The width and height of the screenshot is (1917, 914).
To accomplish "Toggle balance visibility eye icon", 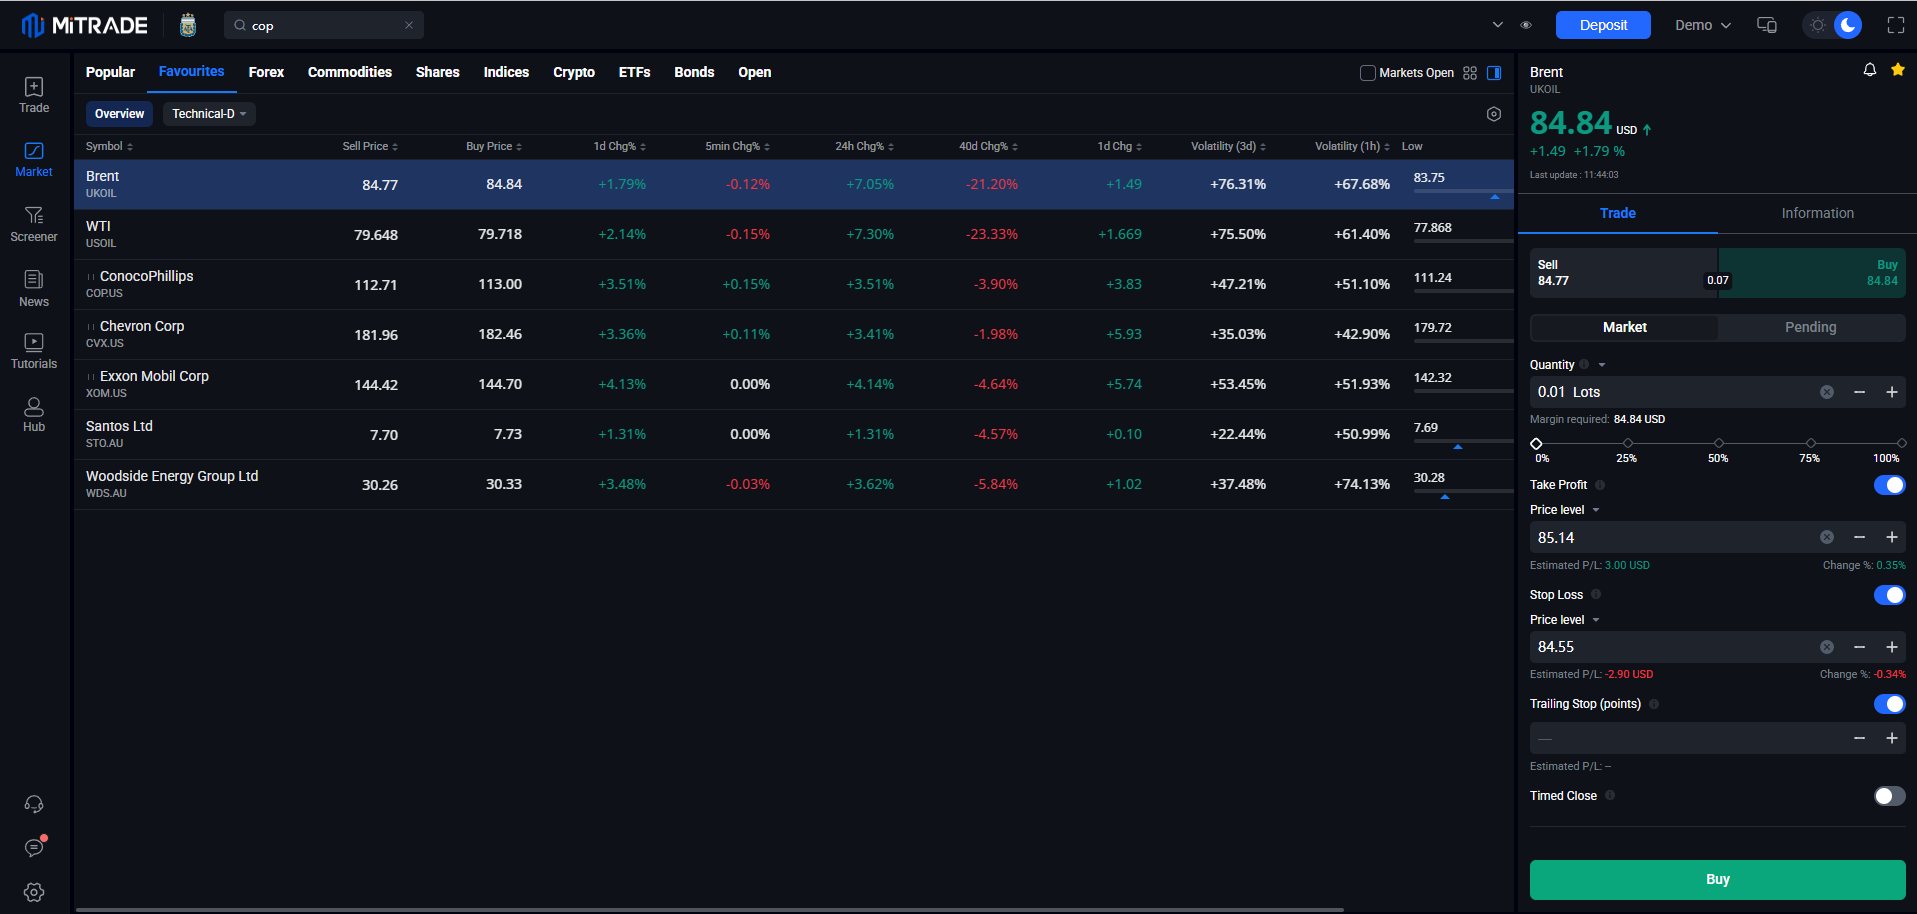I will point(1526,25).
